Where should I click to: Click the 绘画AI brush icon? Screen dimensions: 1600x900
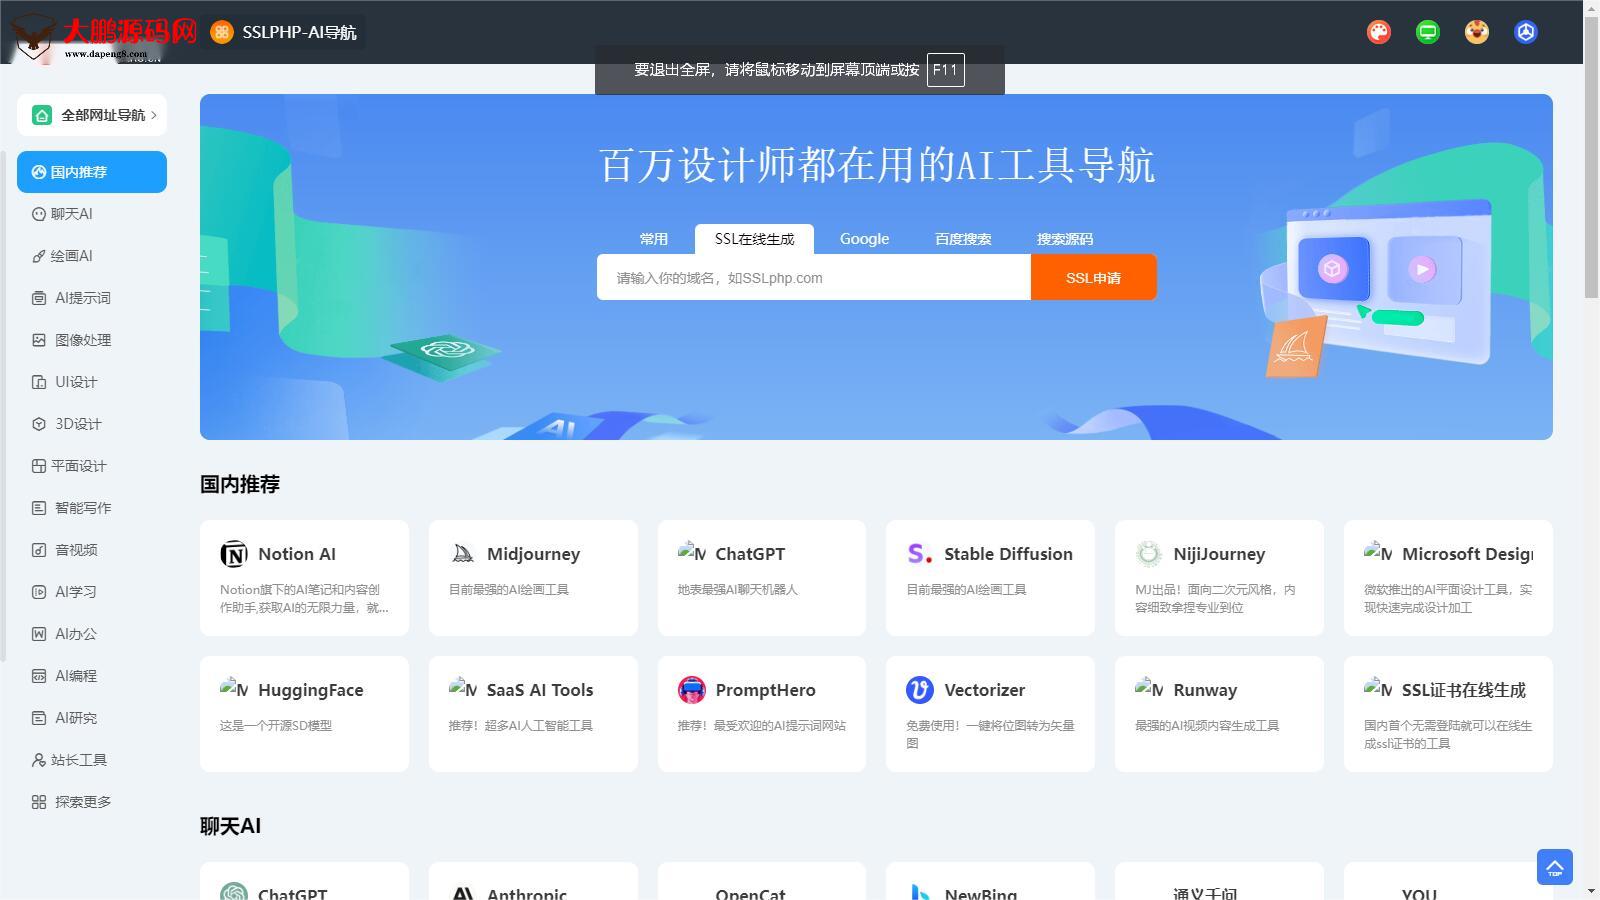coord(39,256)
